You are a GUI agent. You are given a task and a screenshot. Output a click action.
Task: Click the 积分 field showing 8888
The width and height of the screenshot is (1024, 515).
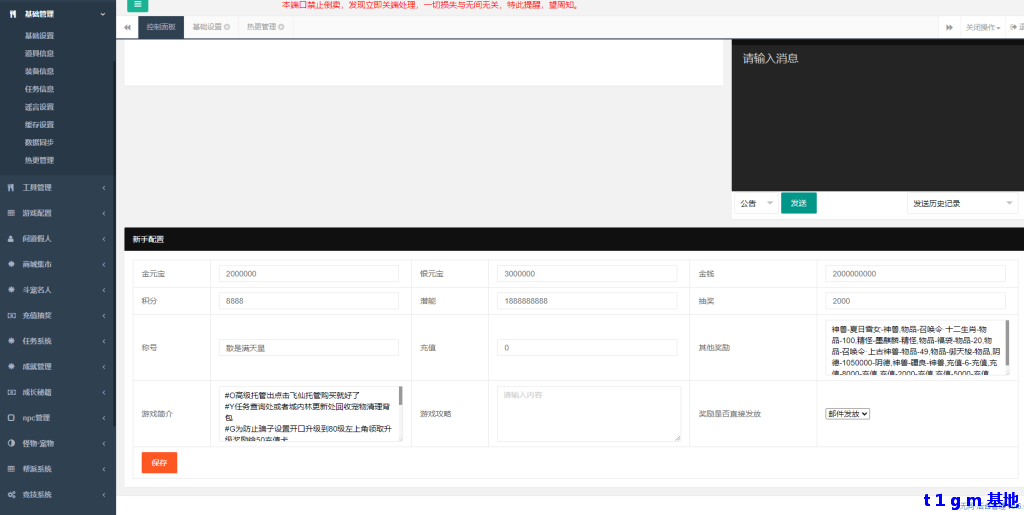(x=309, y=301)
